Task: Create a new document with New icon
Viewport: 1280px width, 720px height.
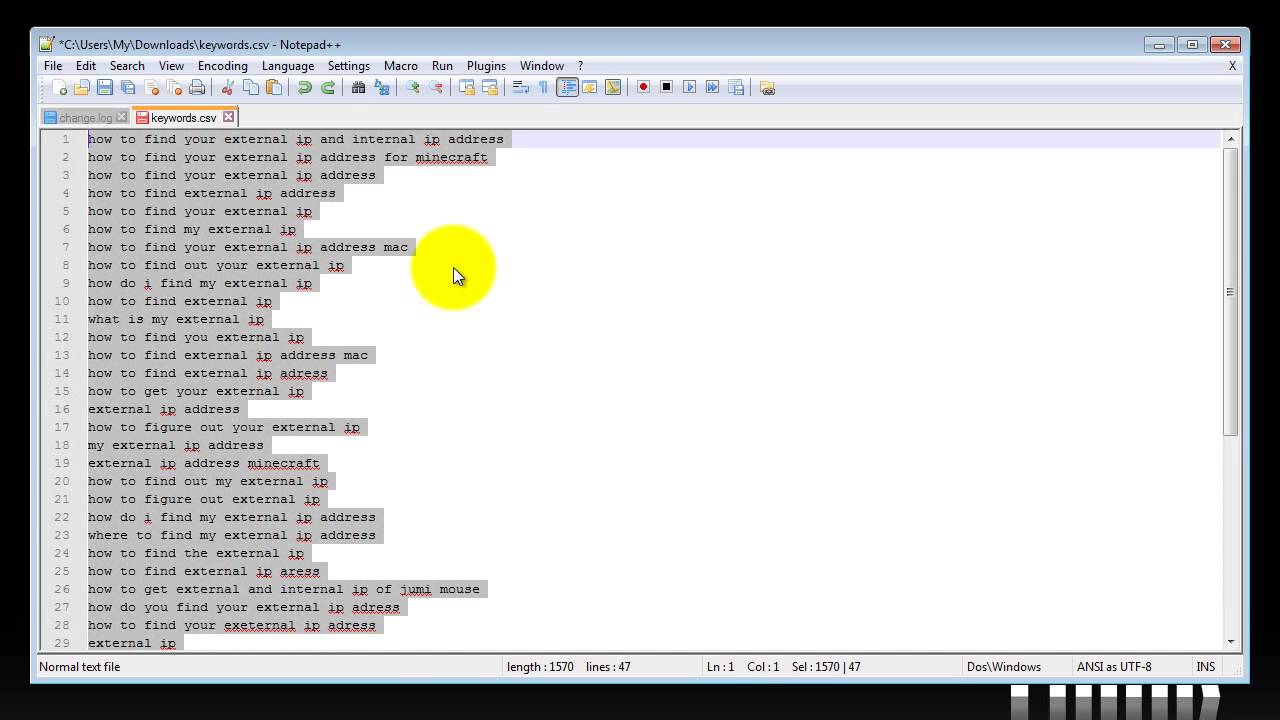Action: pos(60,88)
